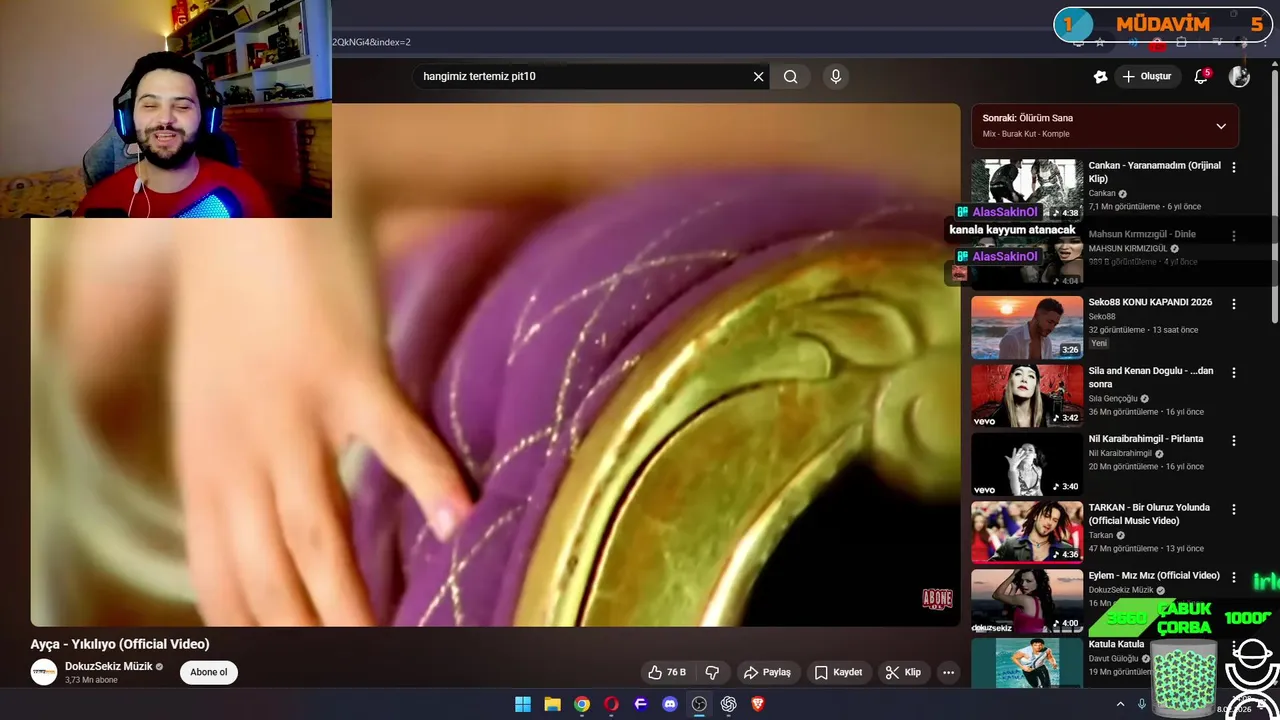Show hidden system tray icons chevron
1280x720 pixels.
pos(1120,704)
